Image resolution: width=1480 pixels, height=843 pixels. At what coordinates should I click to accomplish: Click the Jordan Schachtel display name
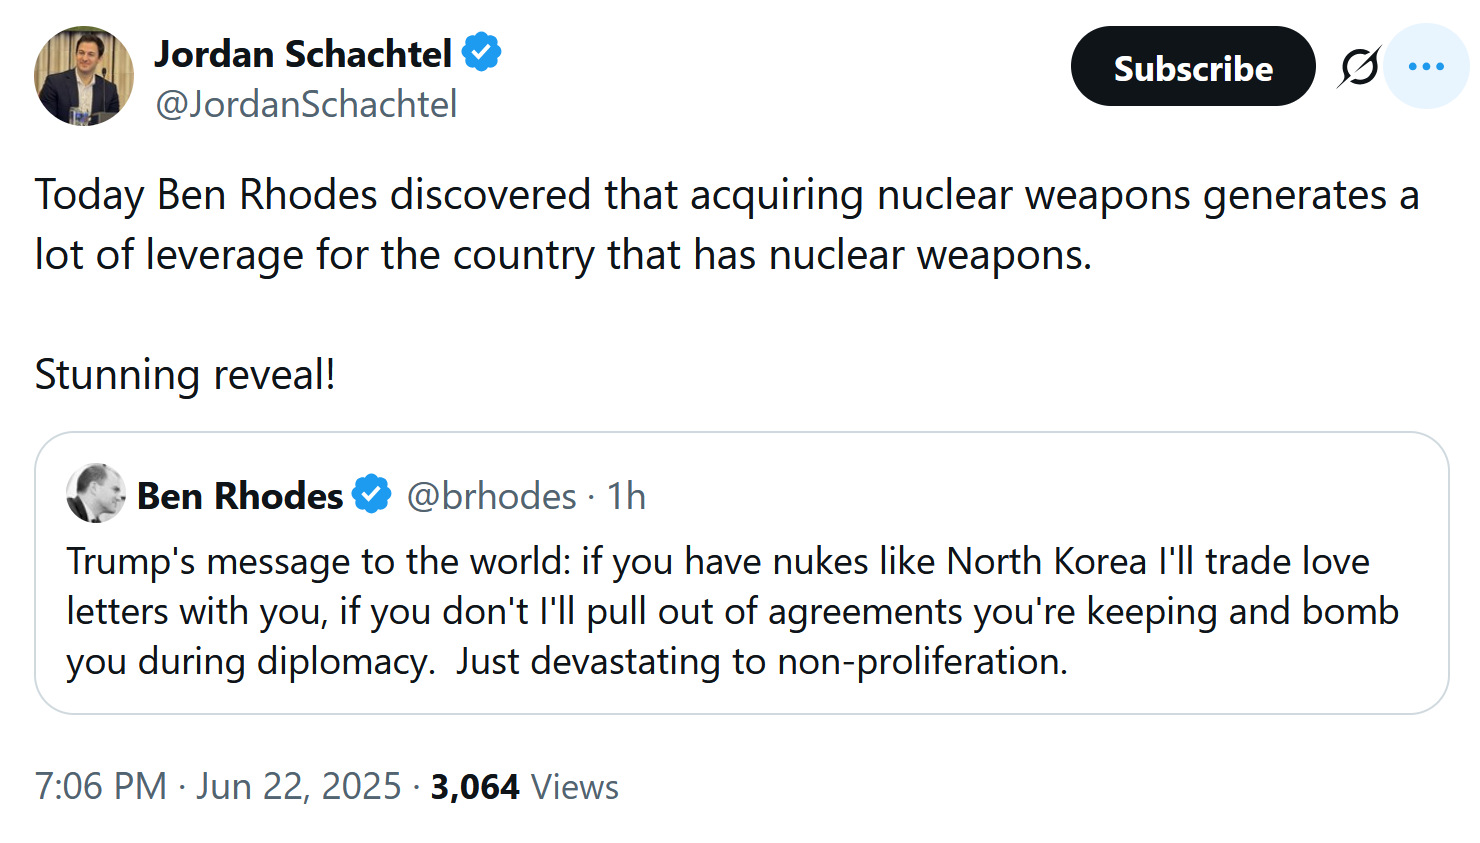303,54
